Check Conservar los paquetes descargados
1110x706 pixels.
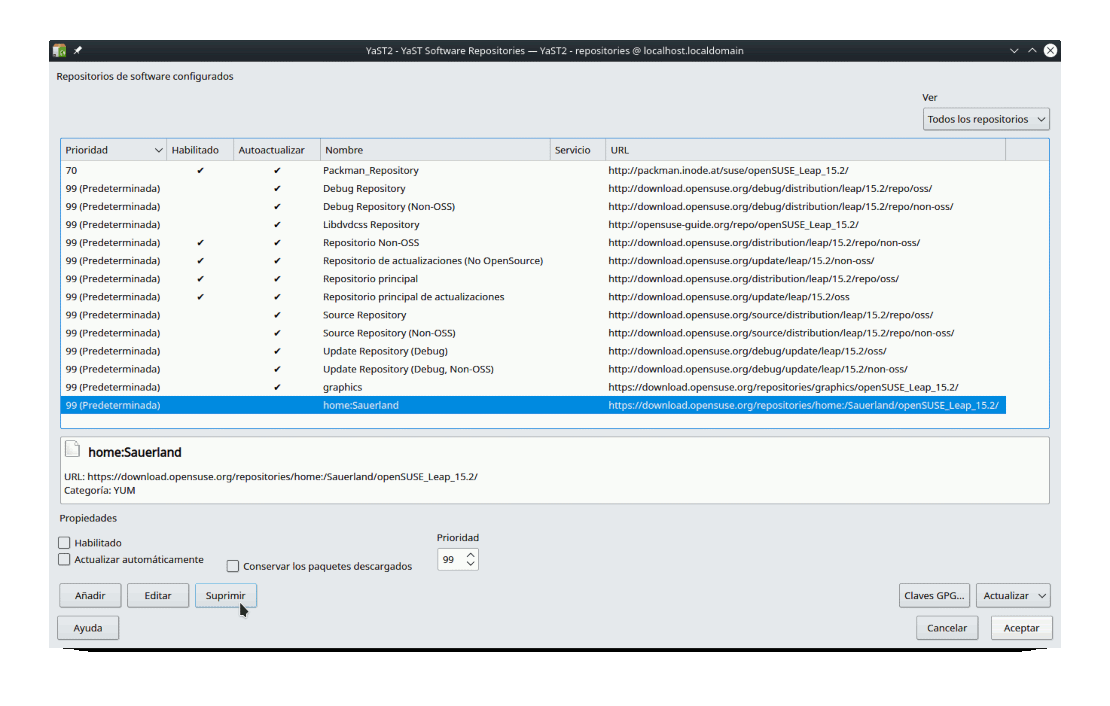coord(233,566)
